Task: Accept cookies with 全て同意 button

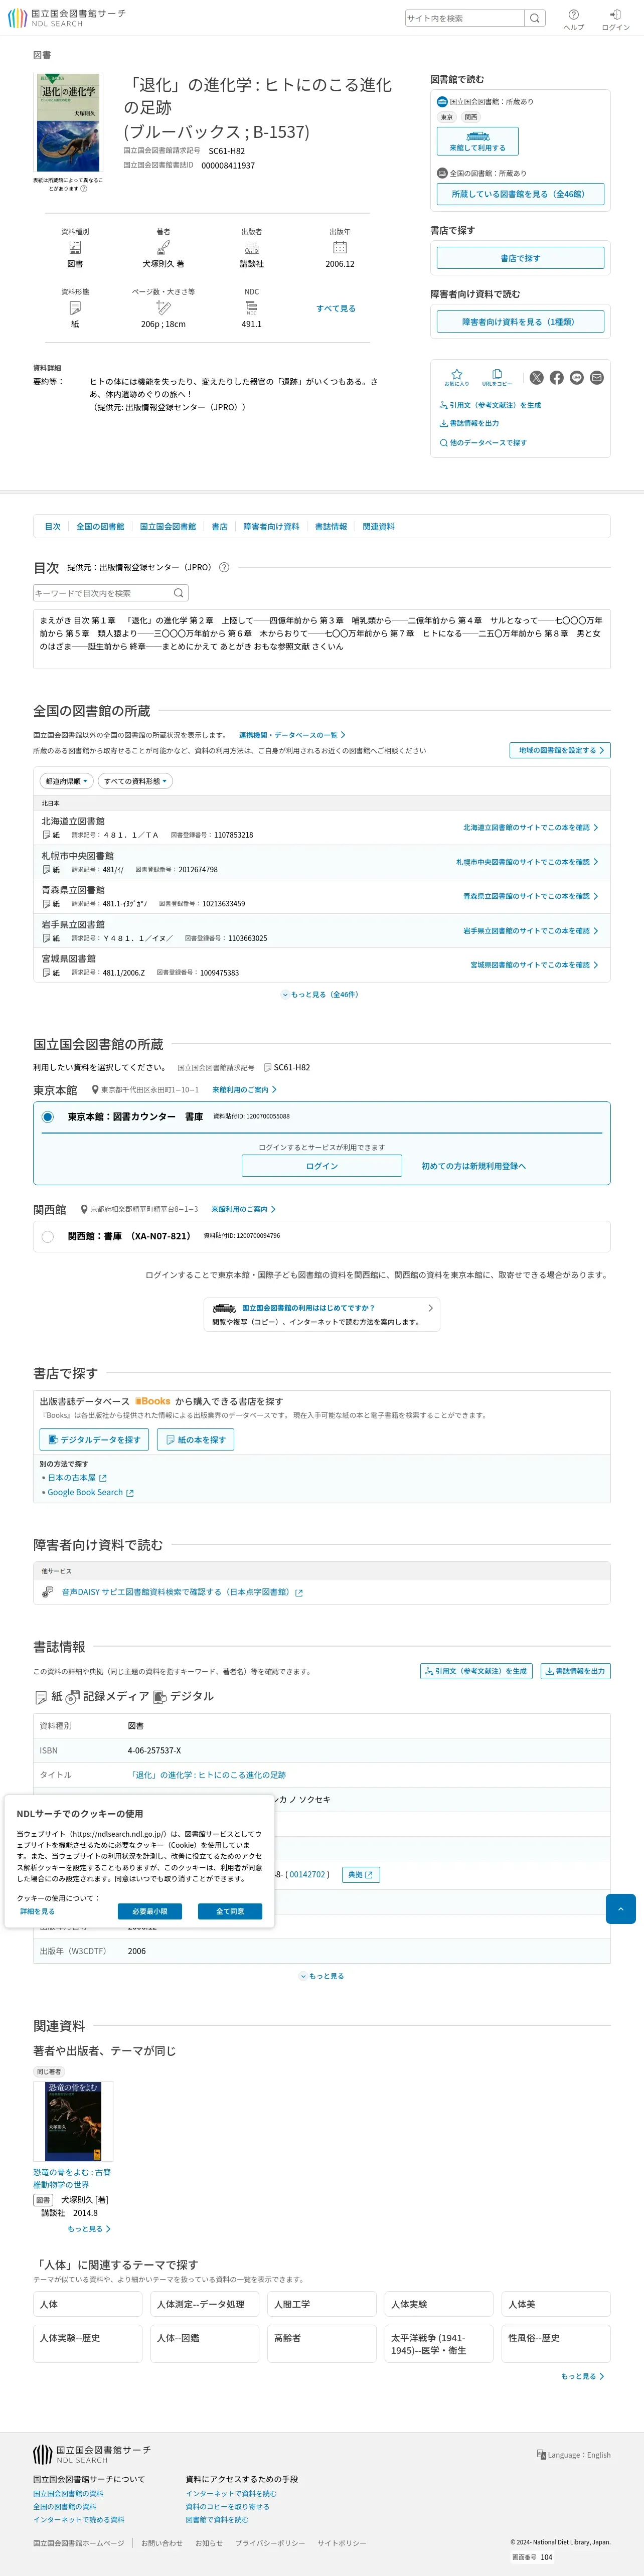Action: coord(230,1911)
